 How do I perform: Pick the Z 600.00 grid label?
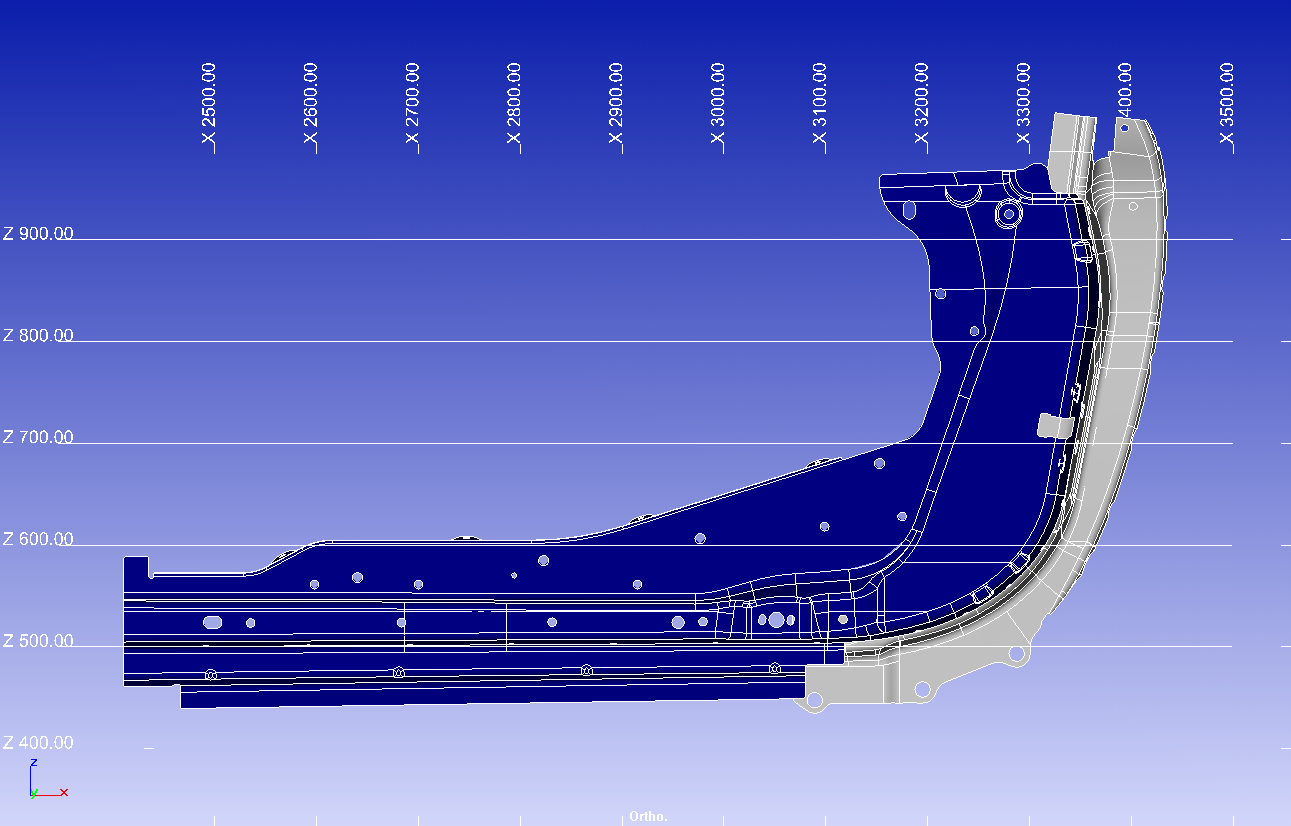[38, 540]
